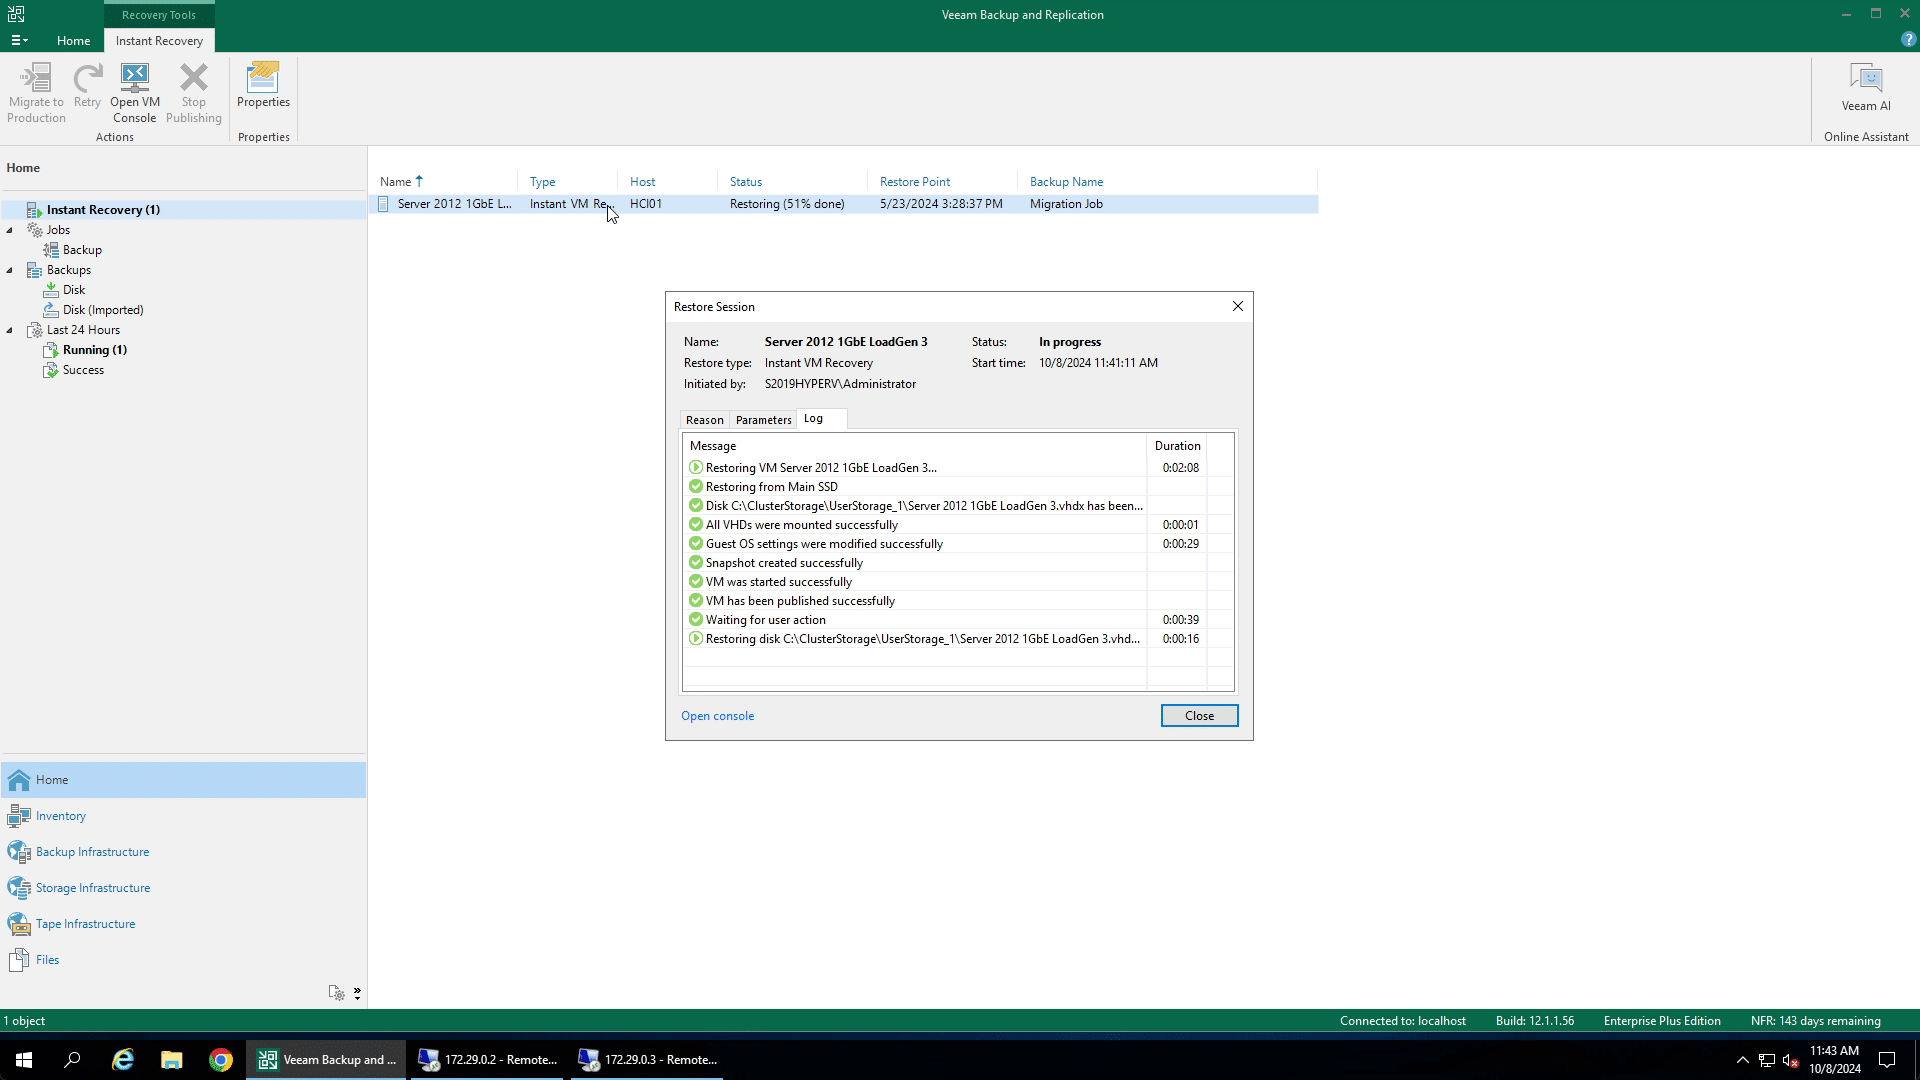The width and height of the screenshot is (1920, 1080).
Task: Click Open console link in dialog
Action: pos(717,716)
